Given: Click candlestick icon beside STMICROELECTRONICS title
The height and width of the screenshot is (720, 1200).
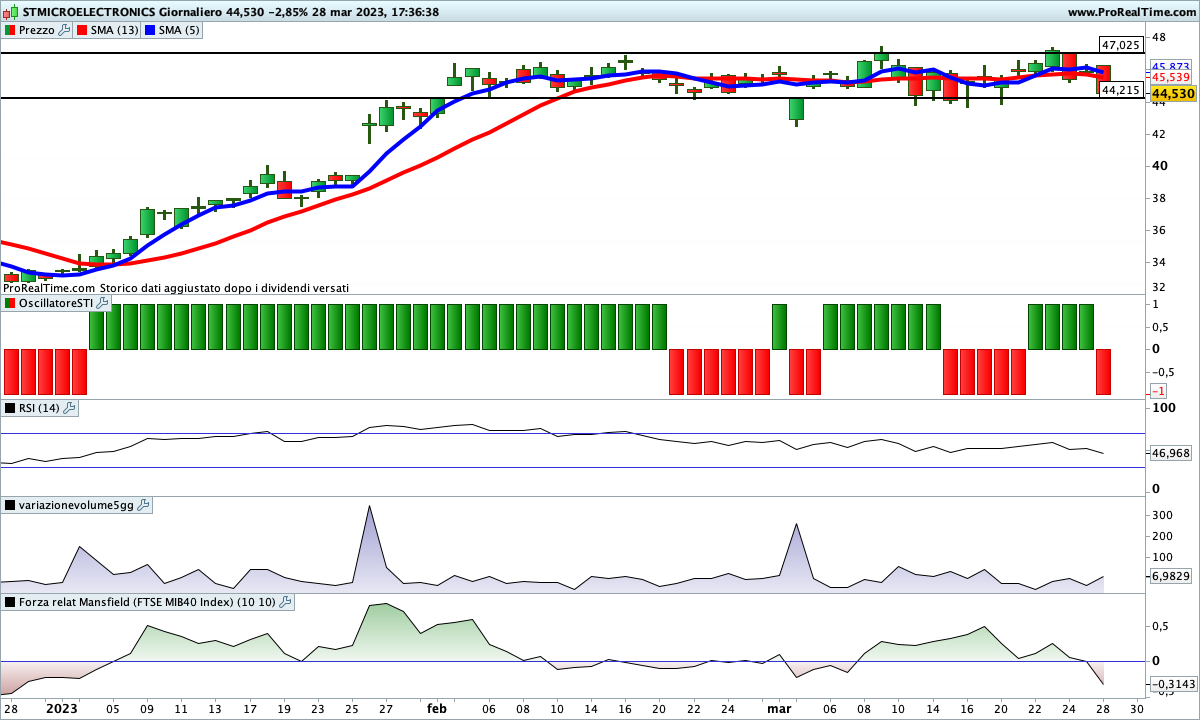Looking at the screenshot, I should [11, 12].
